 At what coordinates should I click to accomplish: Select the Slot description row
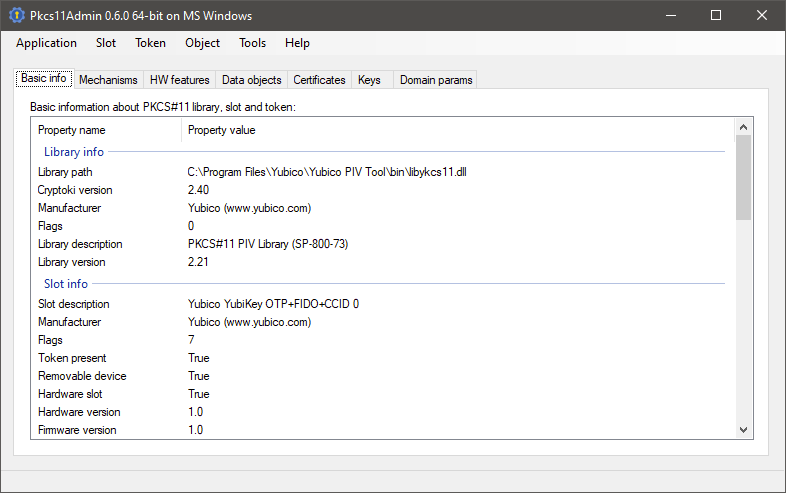pyautogui.click(x=383, y=304)
